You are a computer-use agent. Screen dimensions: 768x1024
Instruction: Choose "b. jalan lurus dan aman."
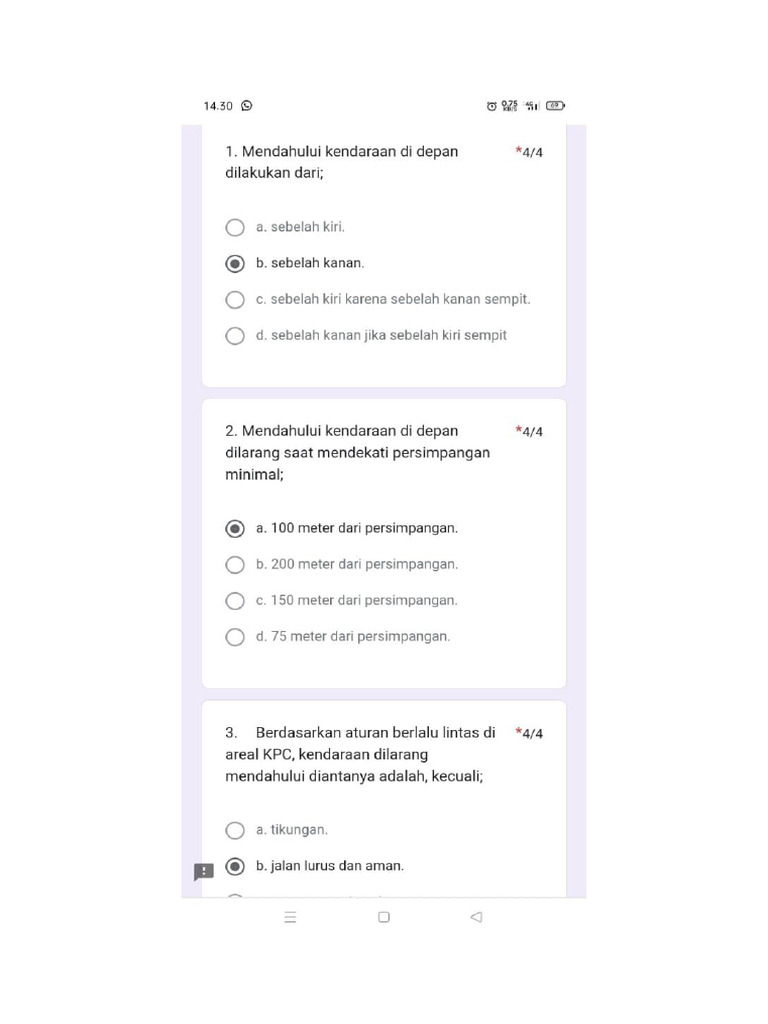(x=235, y=866)
